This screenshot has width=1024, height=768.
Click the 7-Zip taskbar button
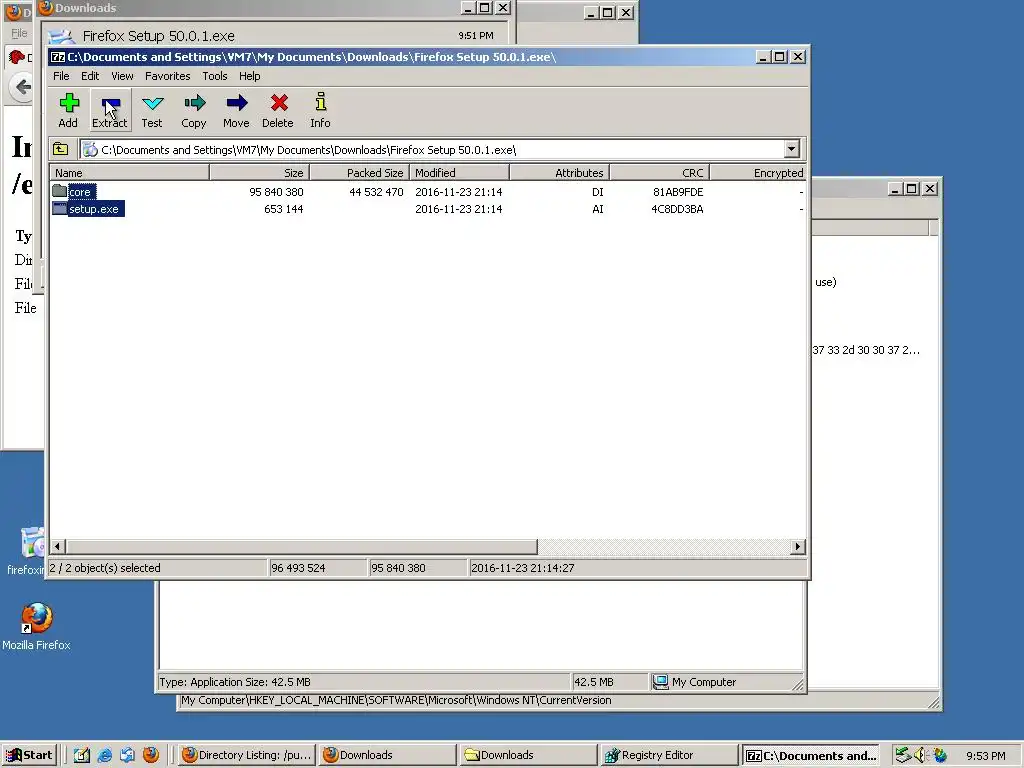(x=811, y=755)
